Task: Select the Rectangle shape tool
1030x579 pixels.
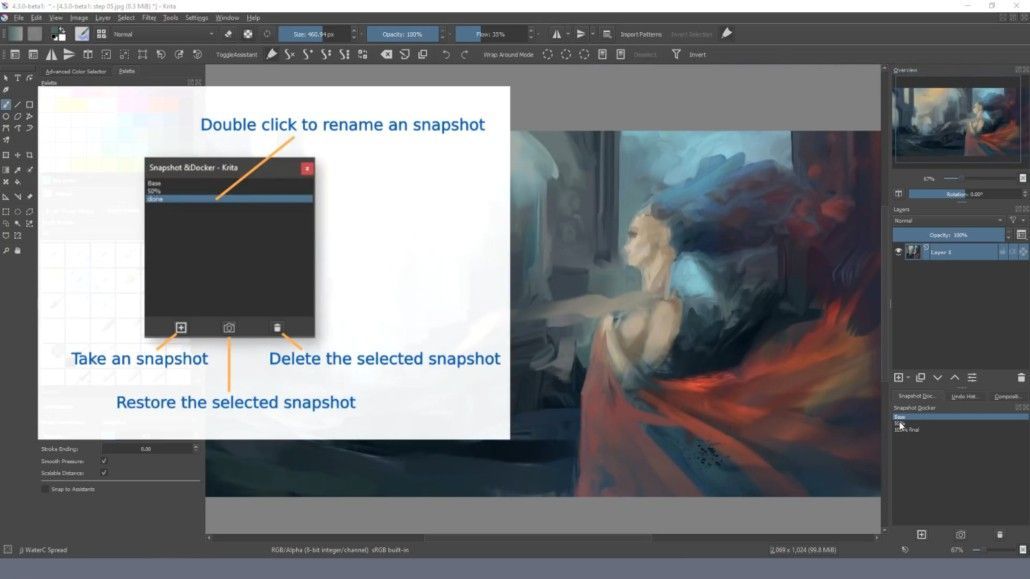Action: (x=30, y=104)
